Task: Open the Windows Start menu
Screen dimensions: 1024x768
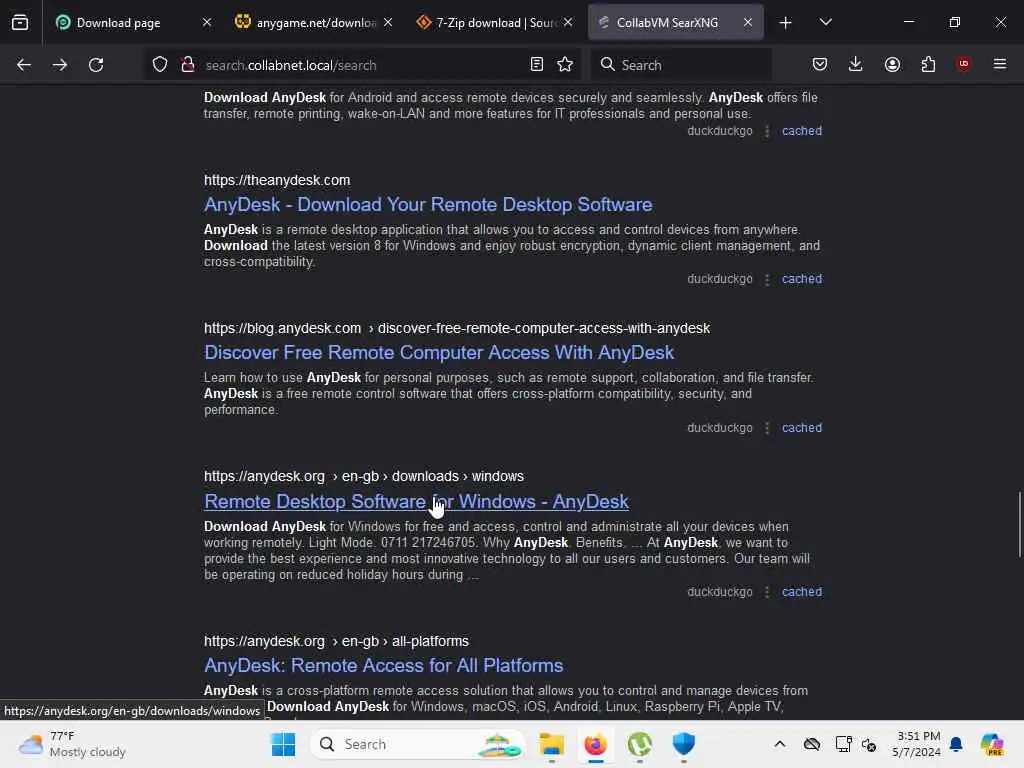Action: (x=283, y=744)
